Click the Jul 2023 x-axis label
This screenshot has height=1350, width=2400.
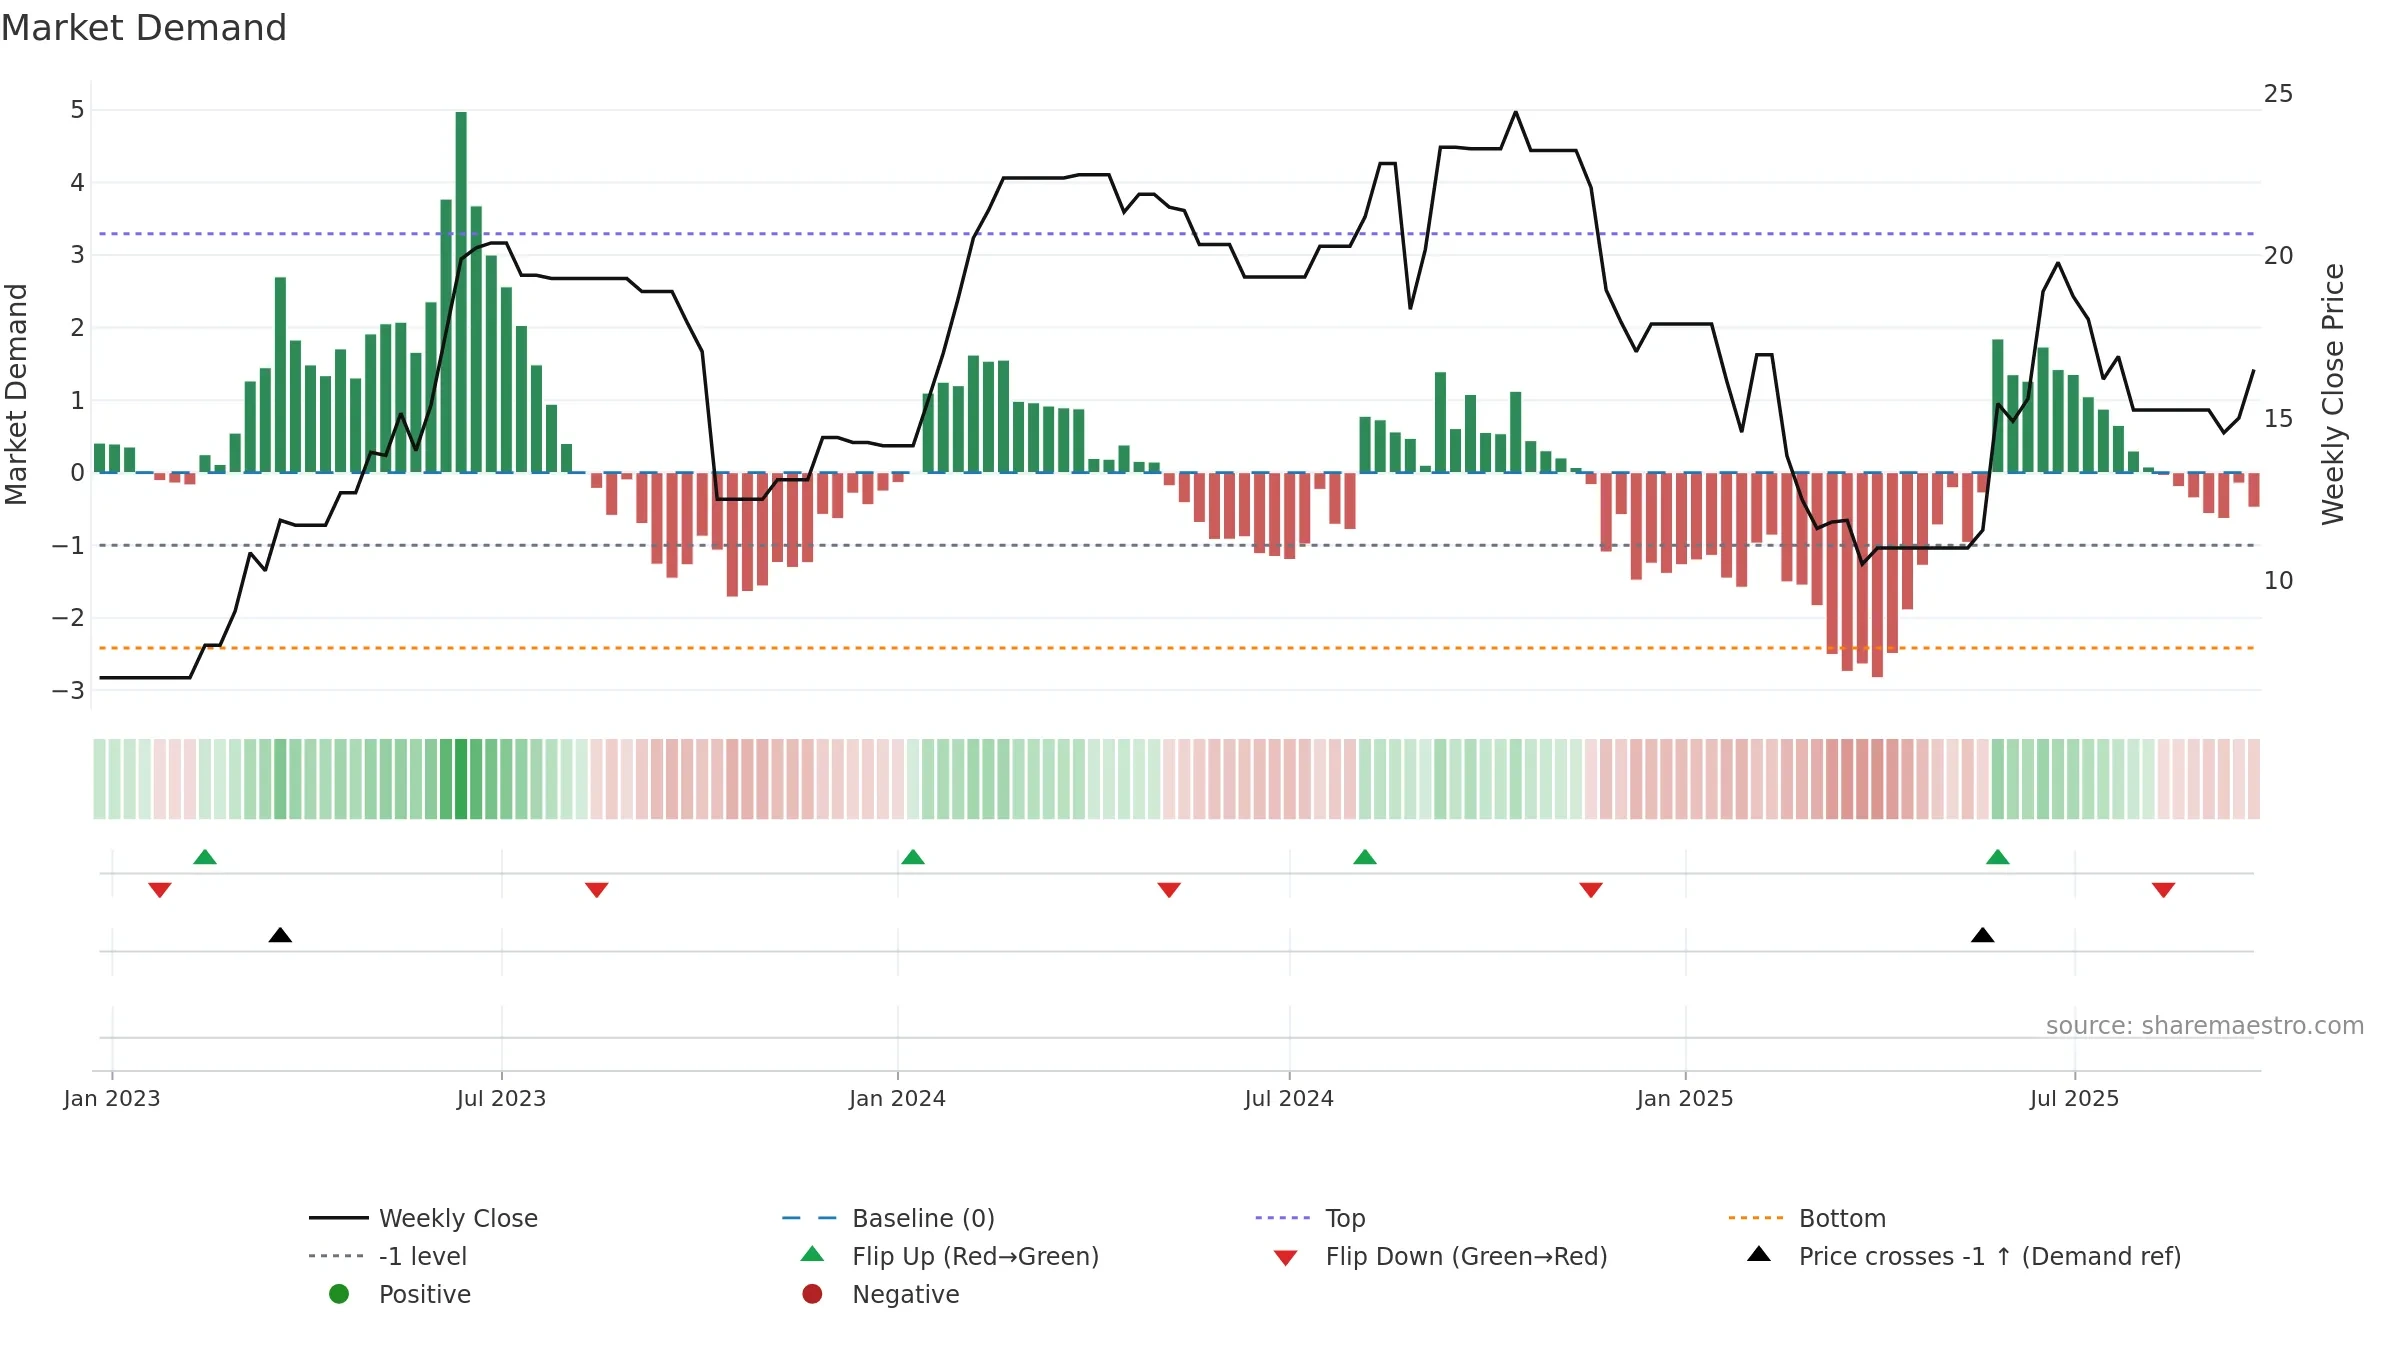[502, 1099]
